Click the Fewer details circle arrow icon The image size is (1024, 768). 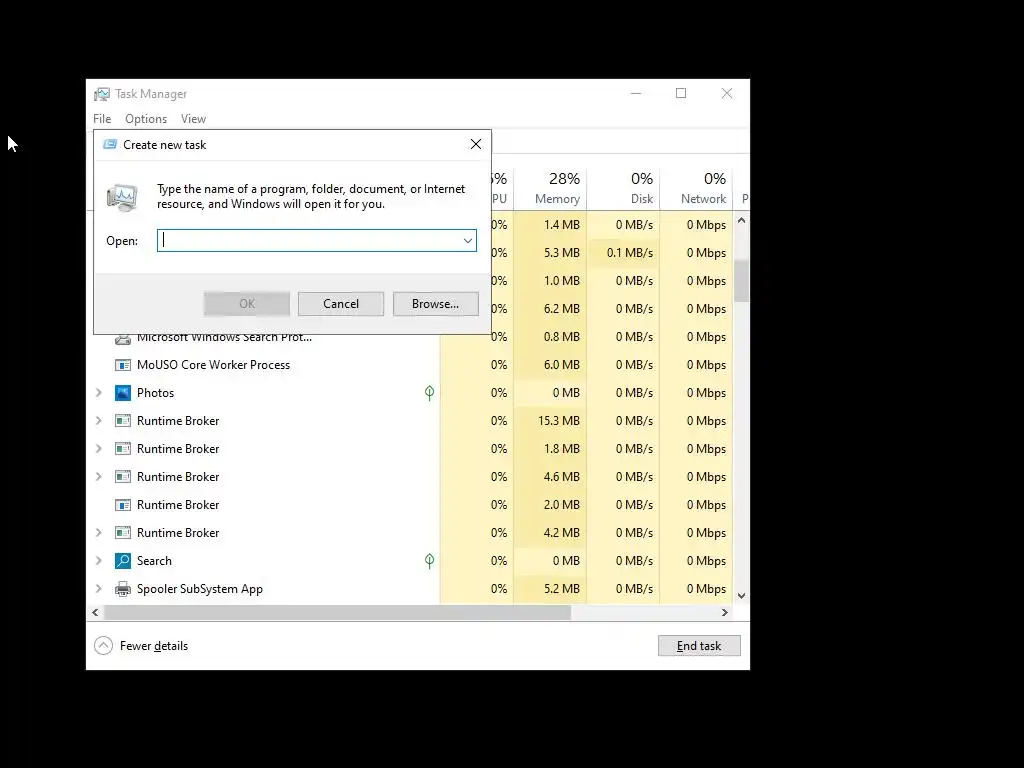[x=103, y=646]
